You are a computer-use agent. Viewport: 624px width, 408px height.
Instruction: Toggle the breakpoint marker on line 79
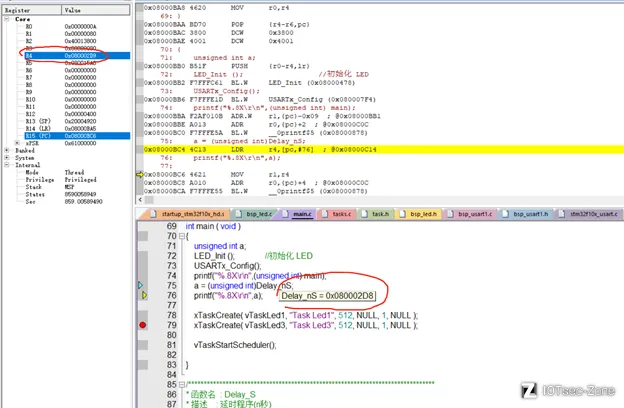click(x=142, y=325)
